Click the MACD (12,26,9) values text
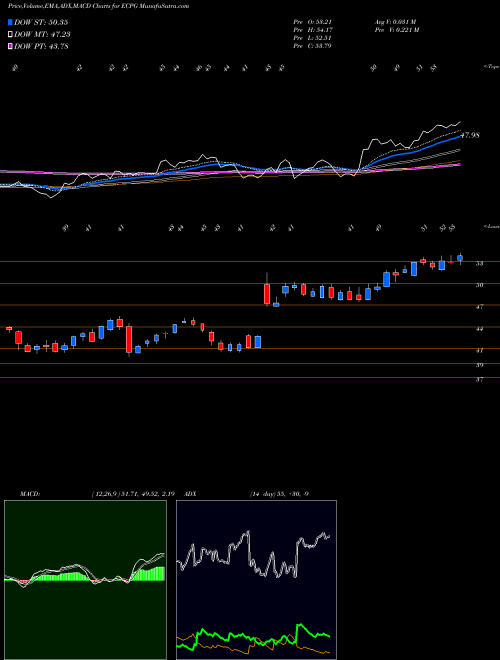This screenshot has height=660, width=500. 133,494
